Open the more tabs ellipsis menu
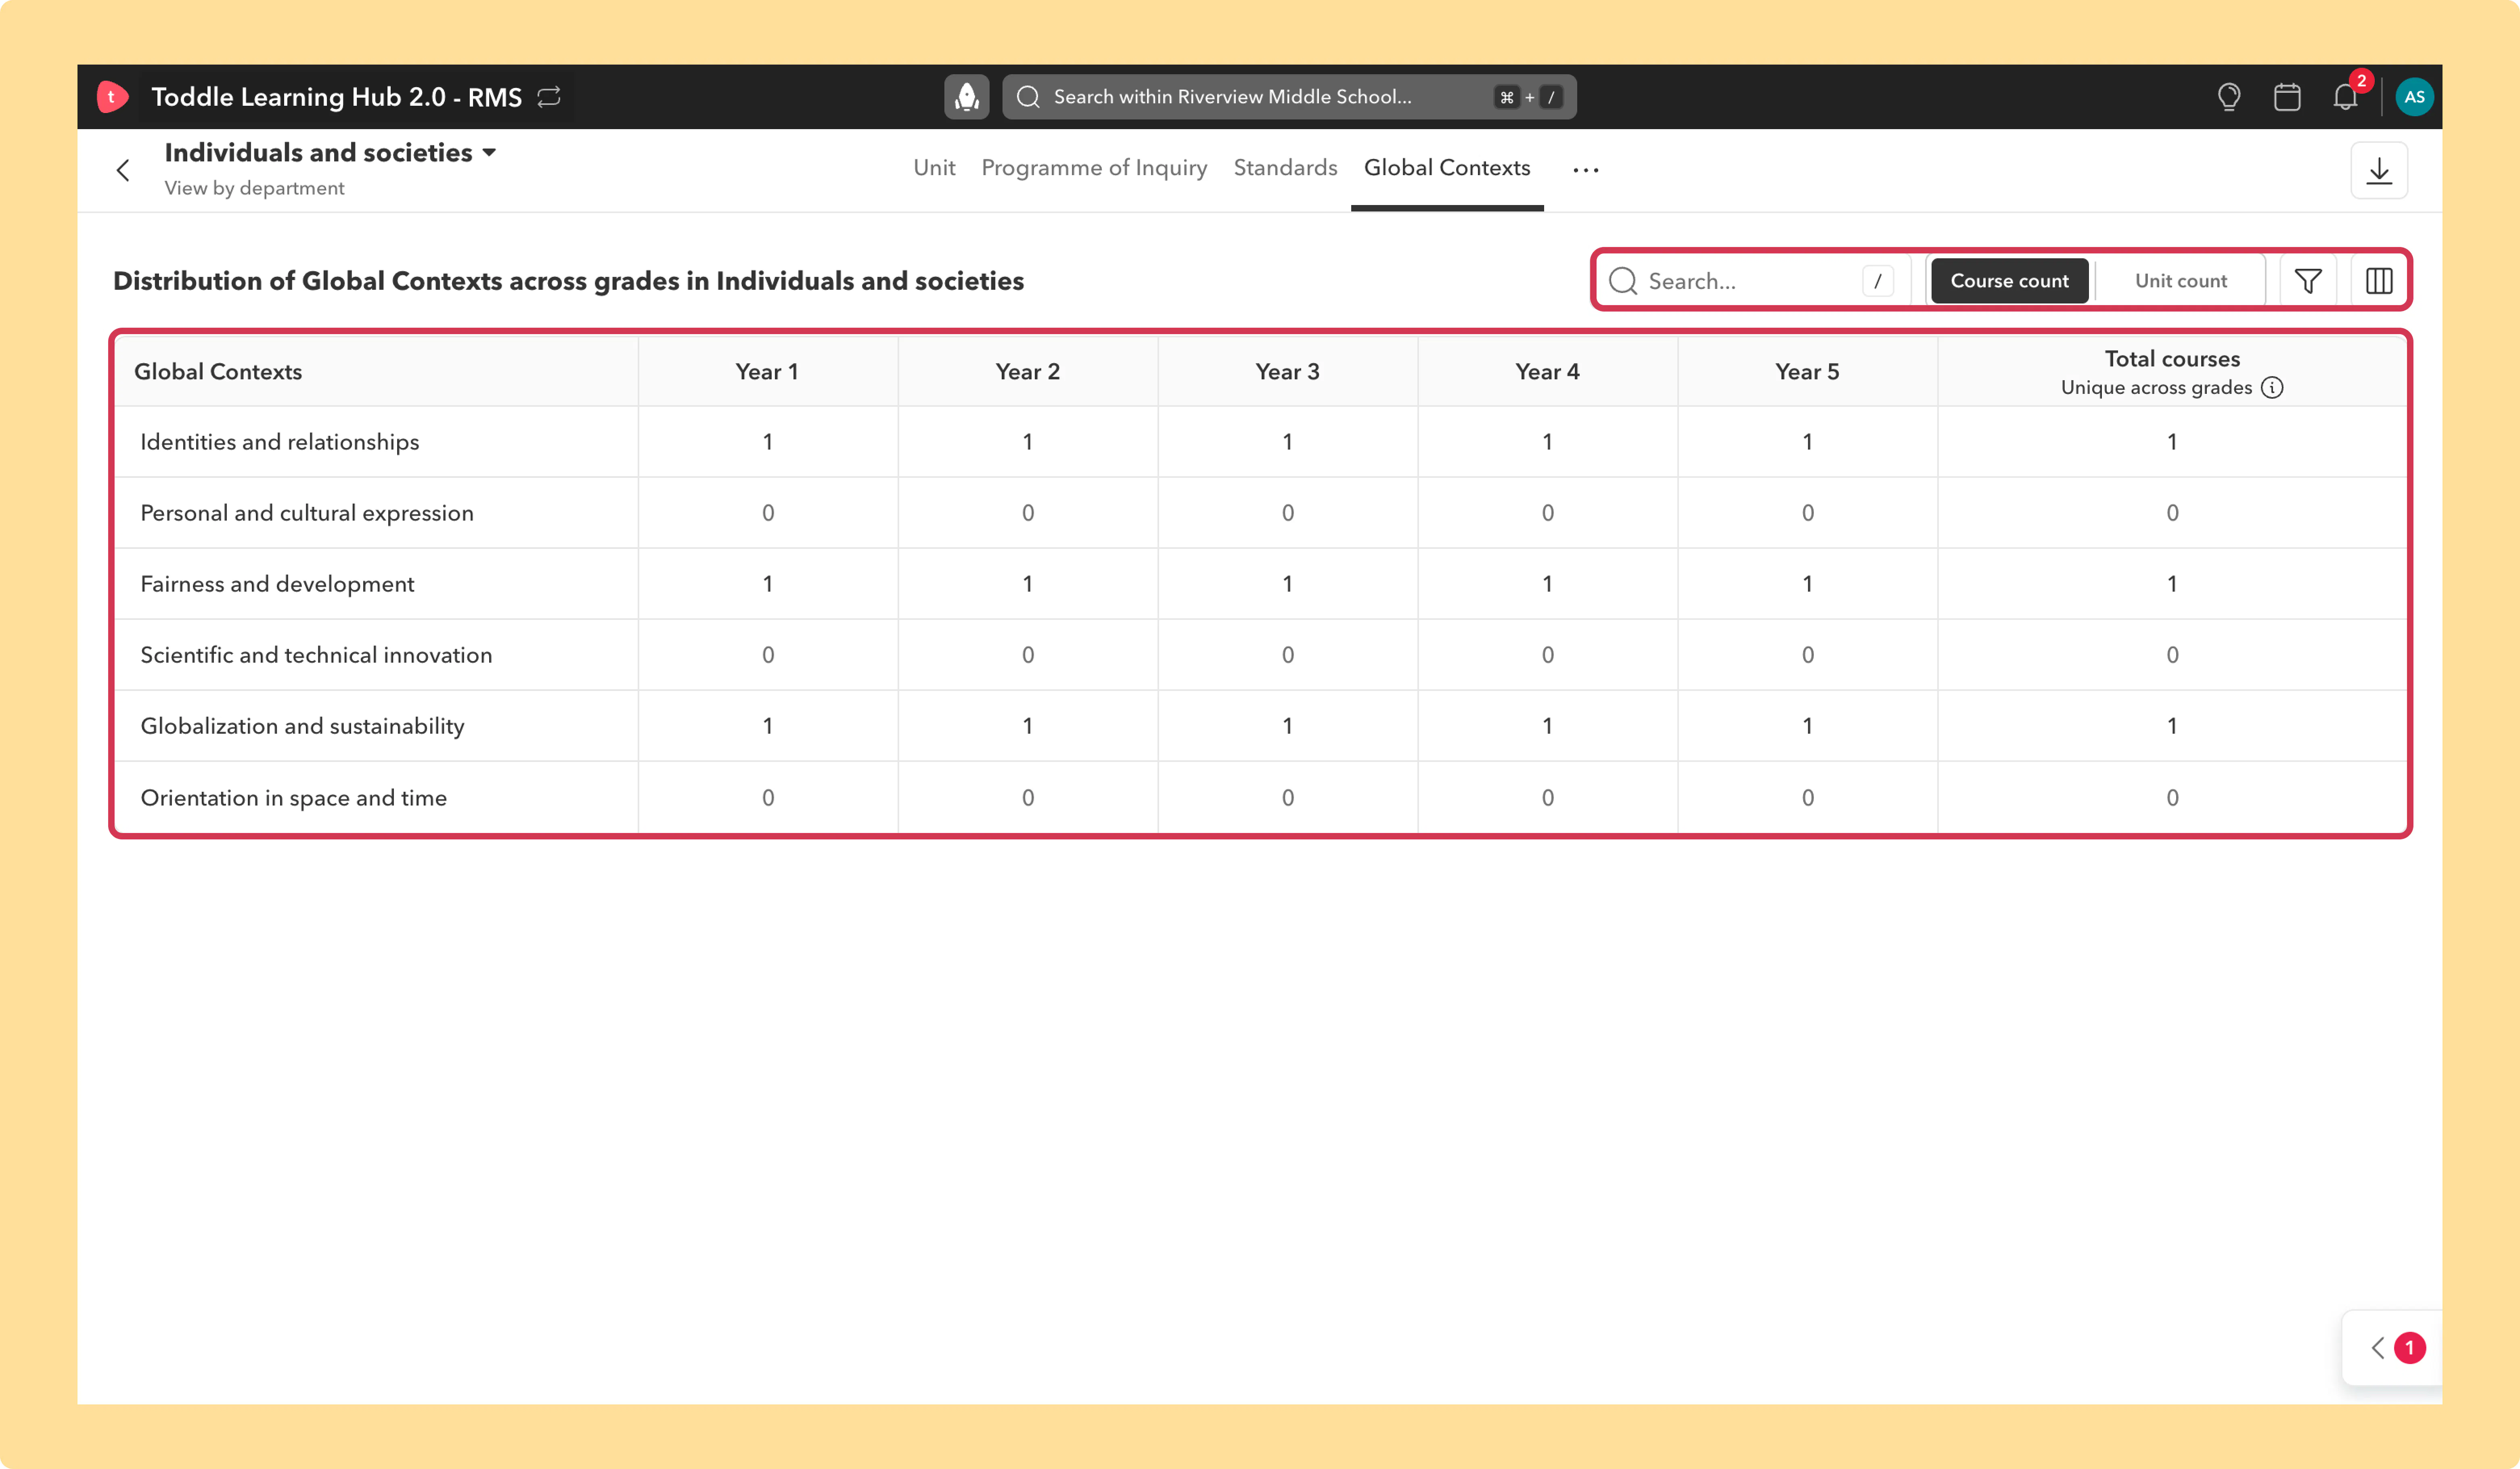Screen dimensions: 2520x1469 1586,170
